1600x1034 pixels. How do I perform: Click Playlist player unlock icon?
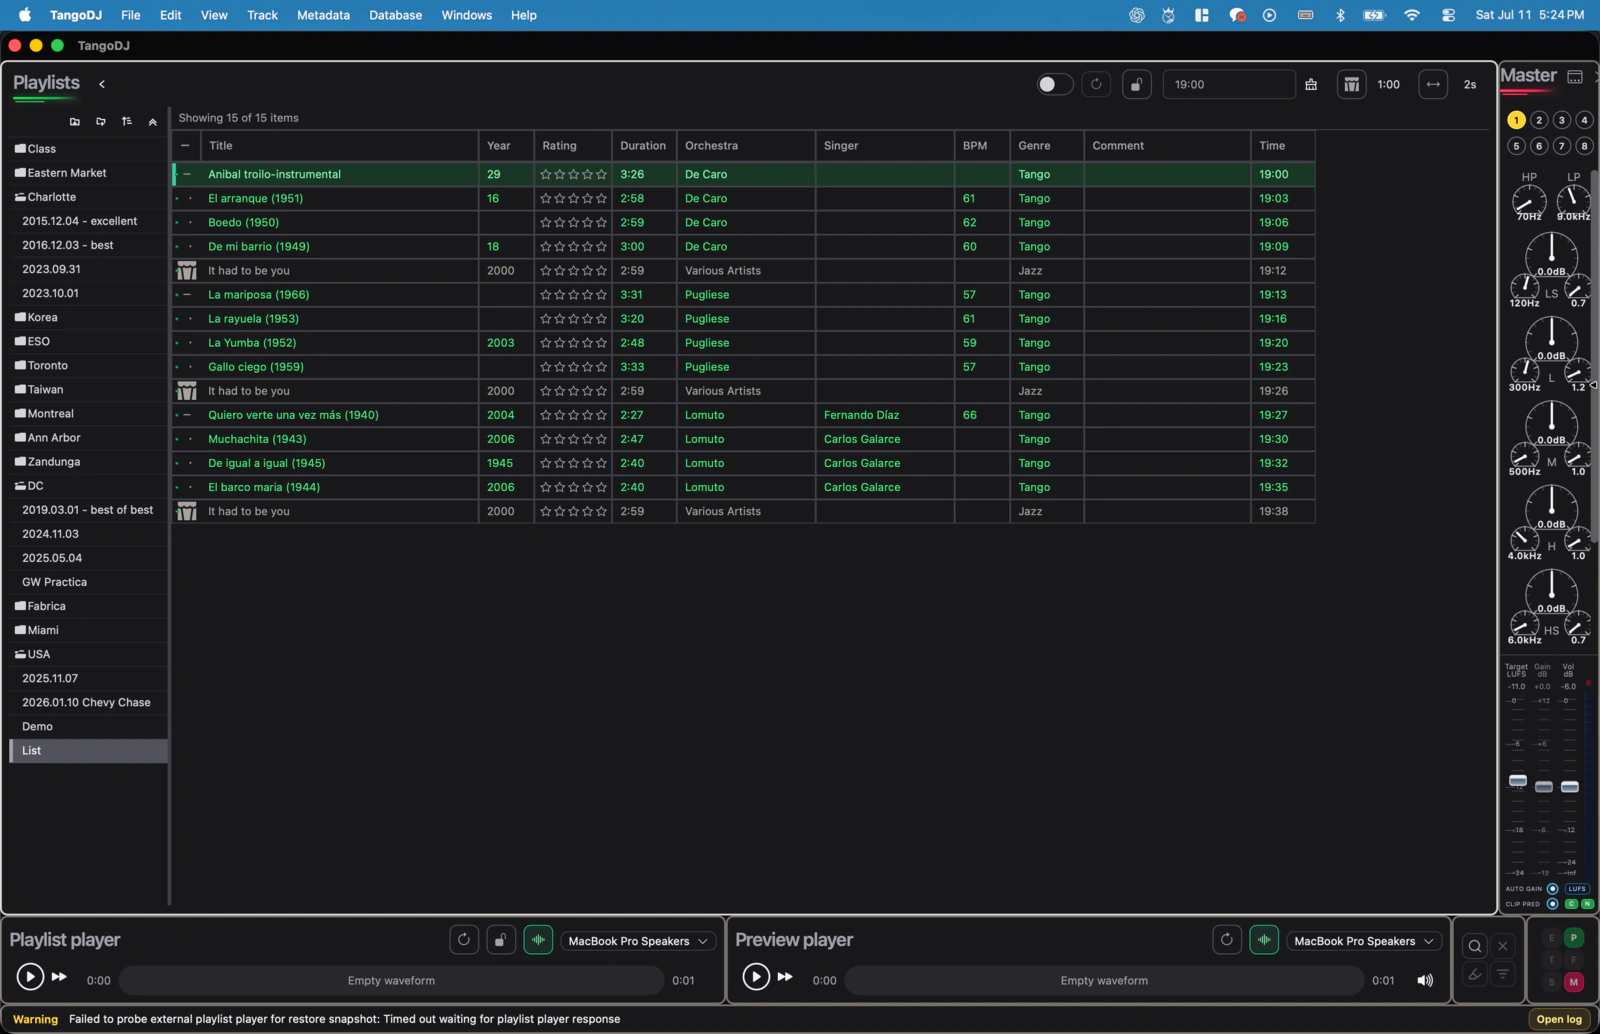point(501,940)
